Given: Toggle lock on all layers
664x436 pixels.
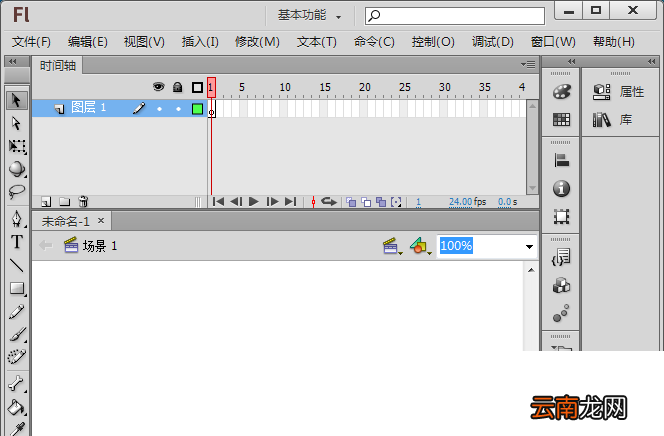Looking at the screenshot, I should [177, 87].
